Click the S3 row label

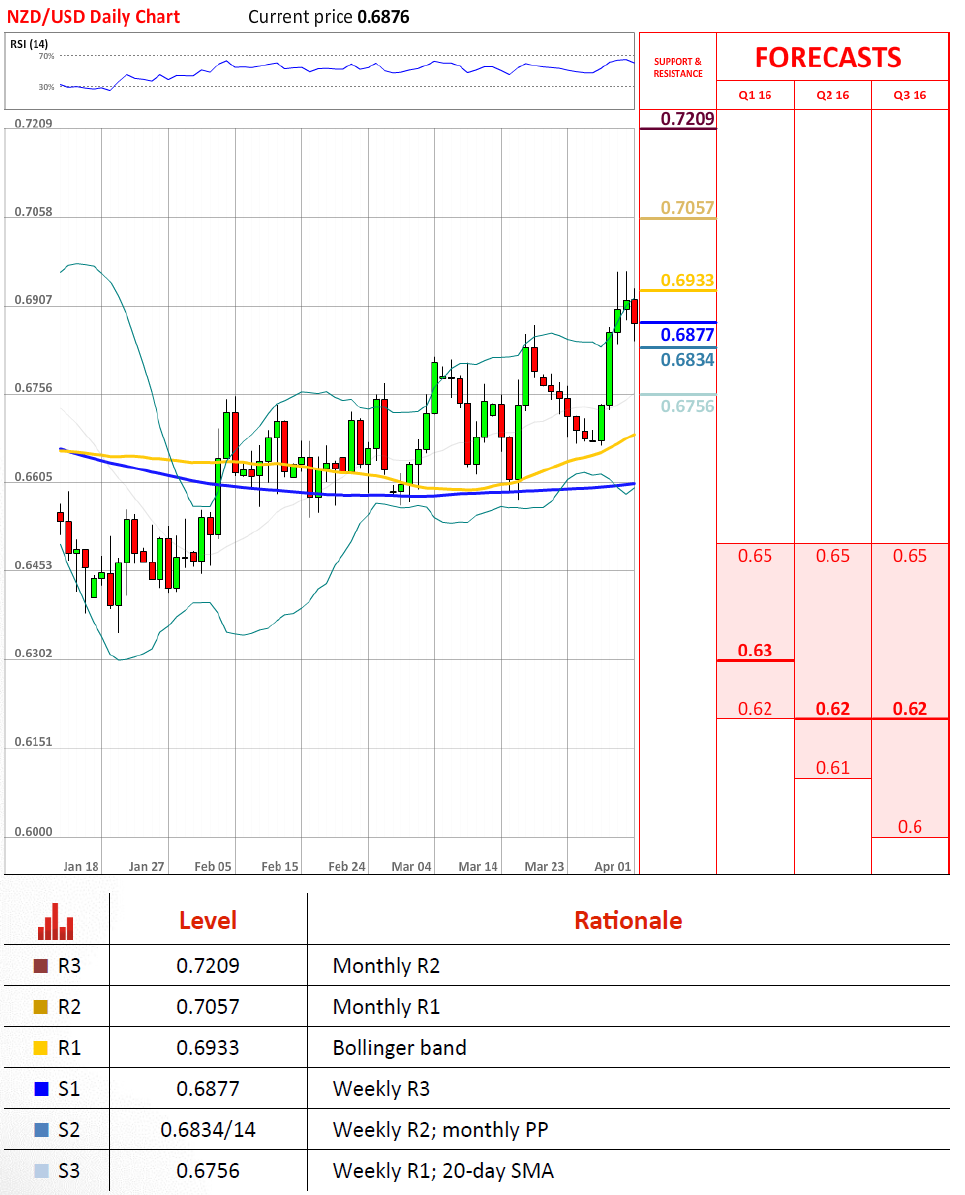pos(69,1171)
